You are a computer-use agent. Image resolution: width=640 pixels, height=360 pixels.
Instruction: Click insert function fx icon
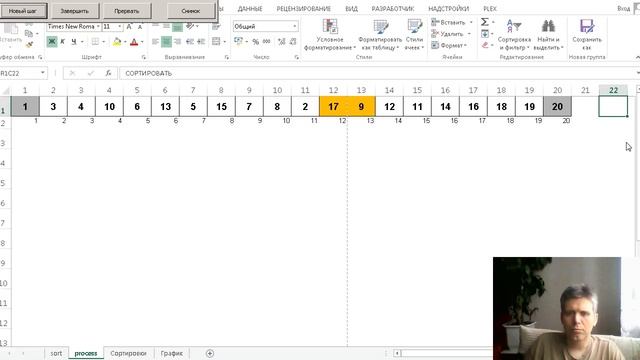[x=108, y=73]
